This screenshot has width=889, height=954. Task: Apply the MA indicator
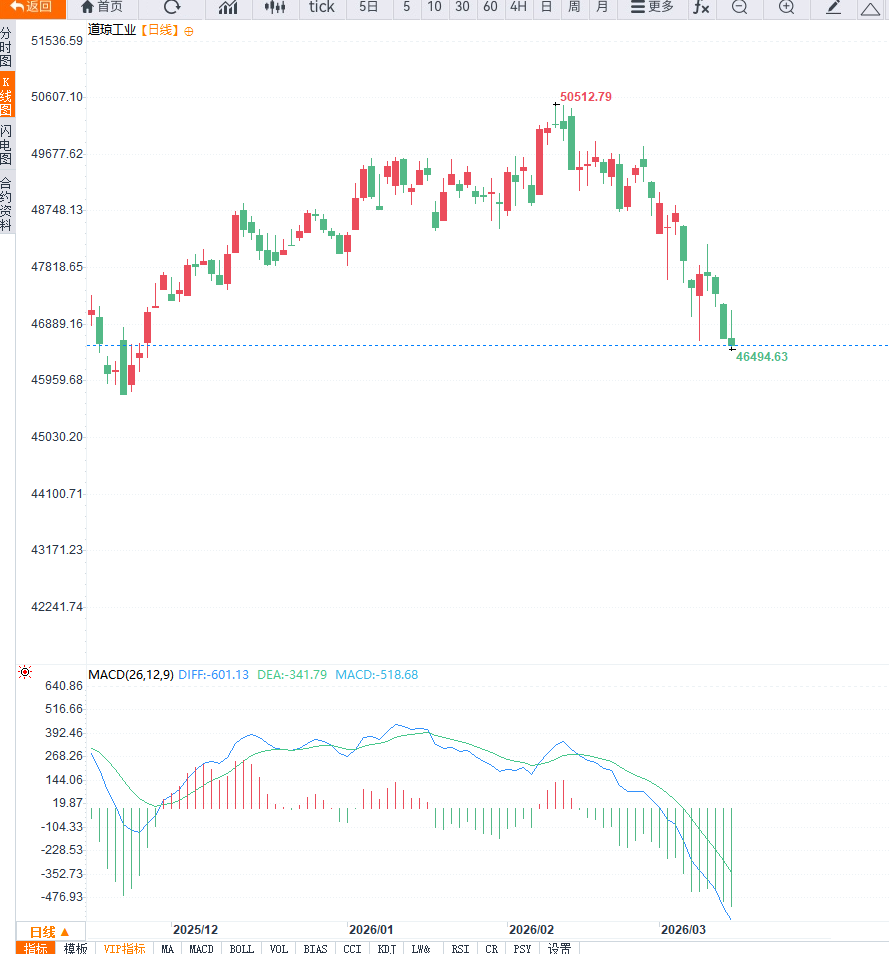[x=167, y=949]
